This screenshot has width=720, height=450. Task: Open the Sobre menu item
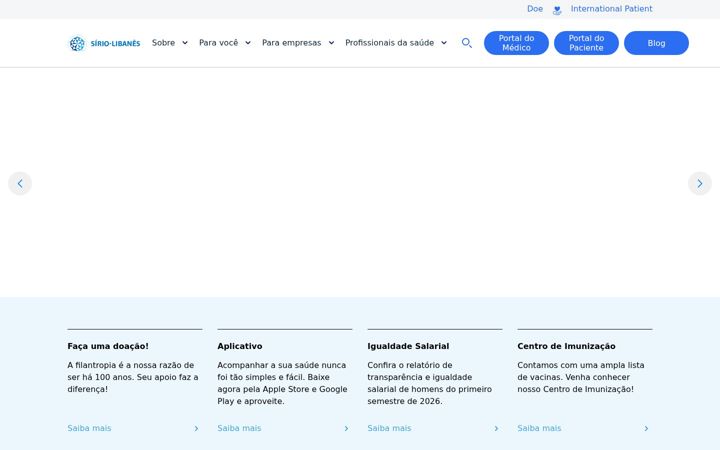coord(163,43)
